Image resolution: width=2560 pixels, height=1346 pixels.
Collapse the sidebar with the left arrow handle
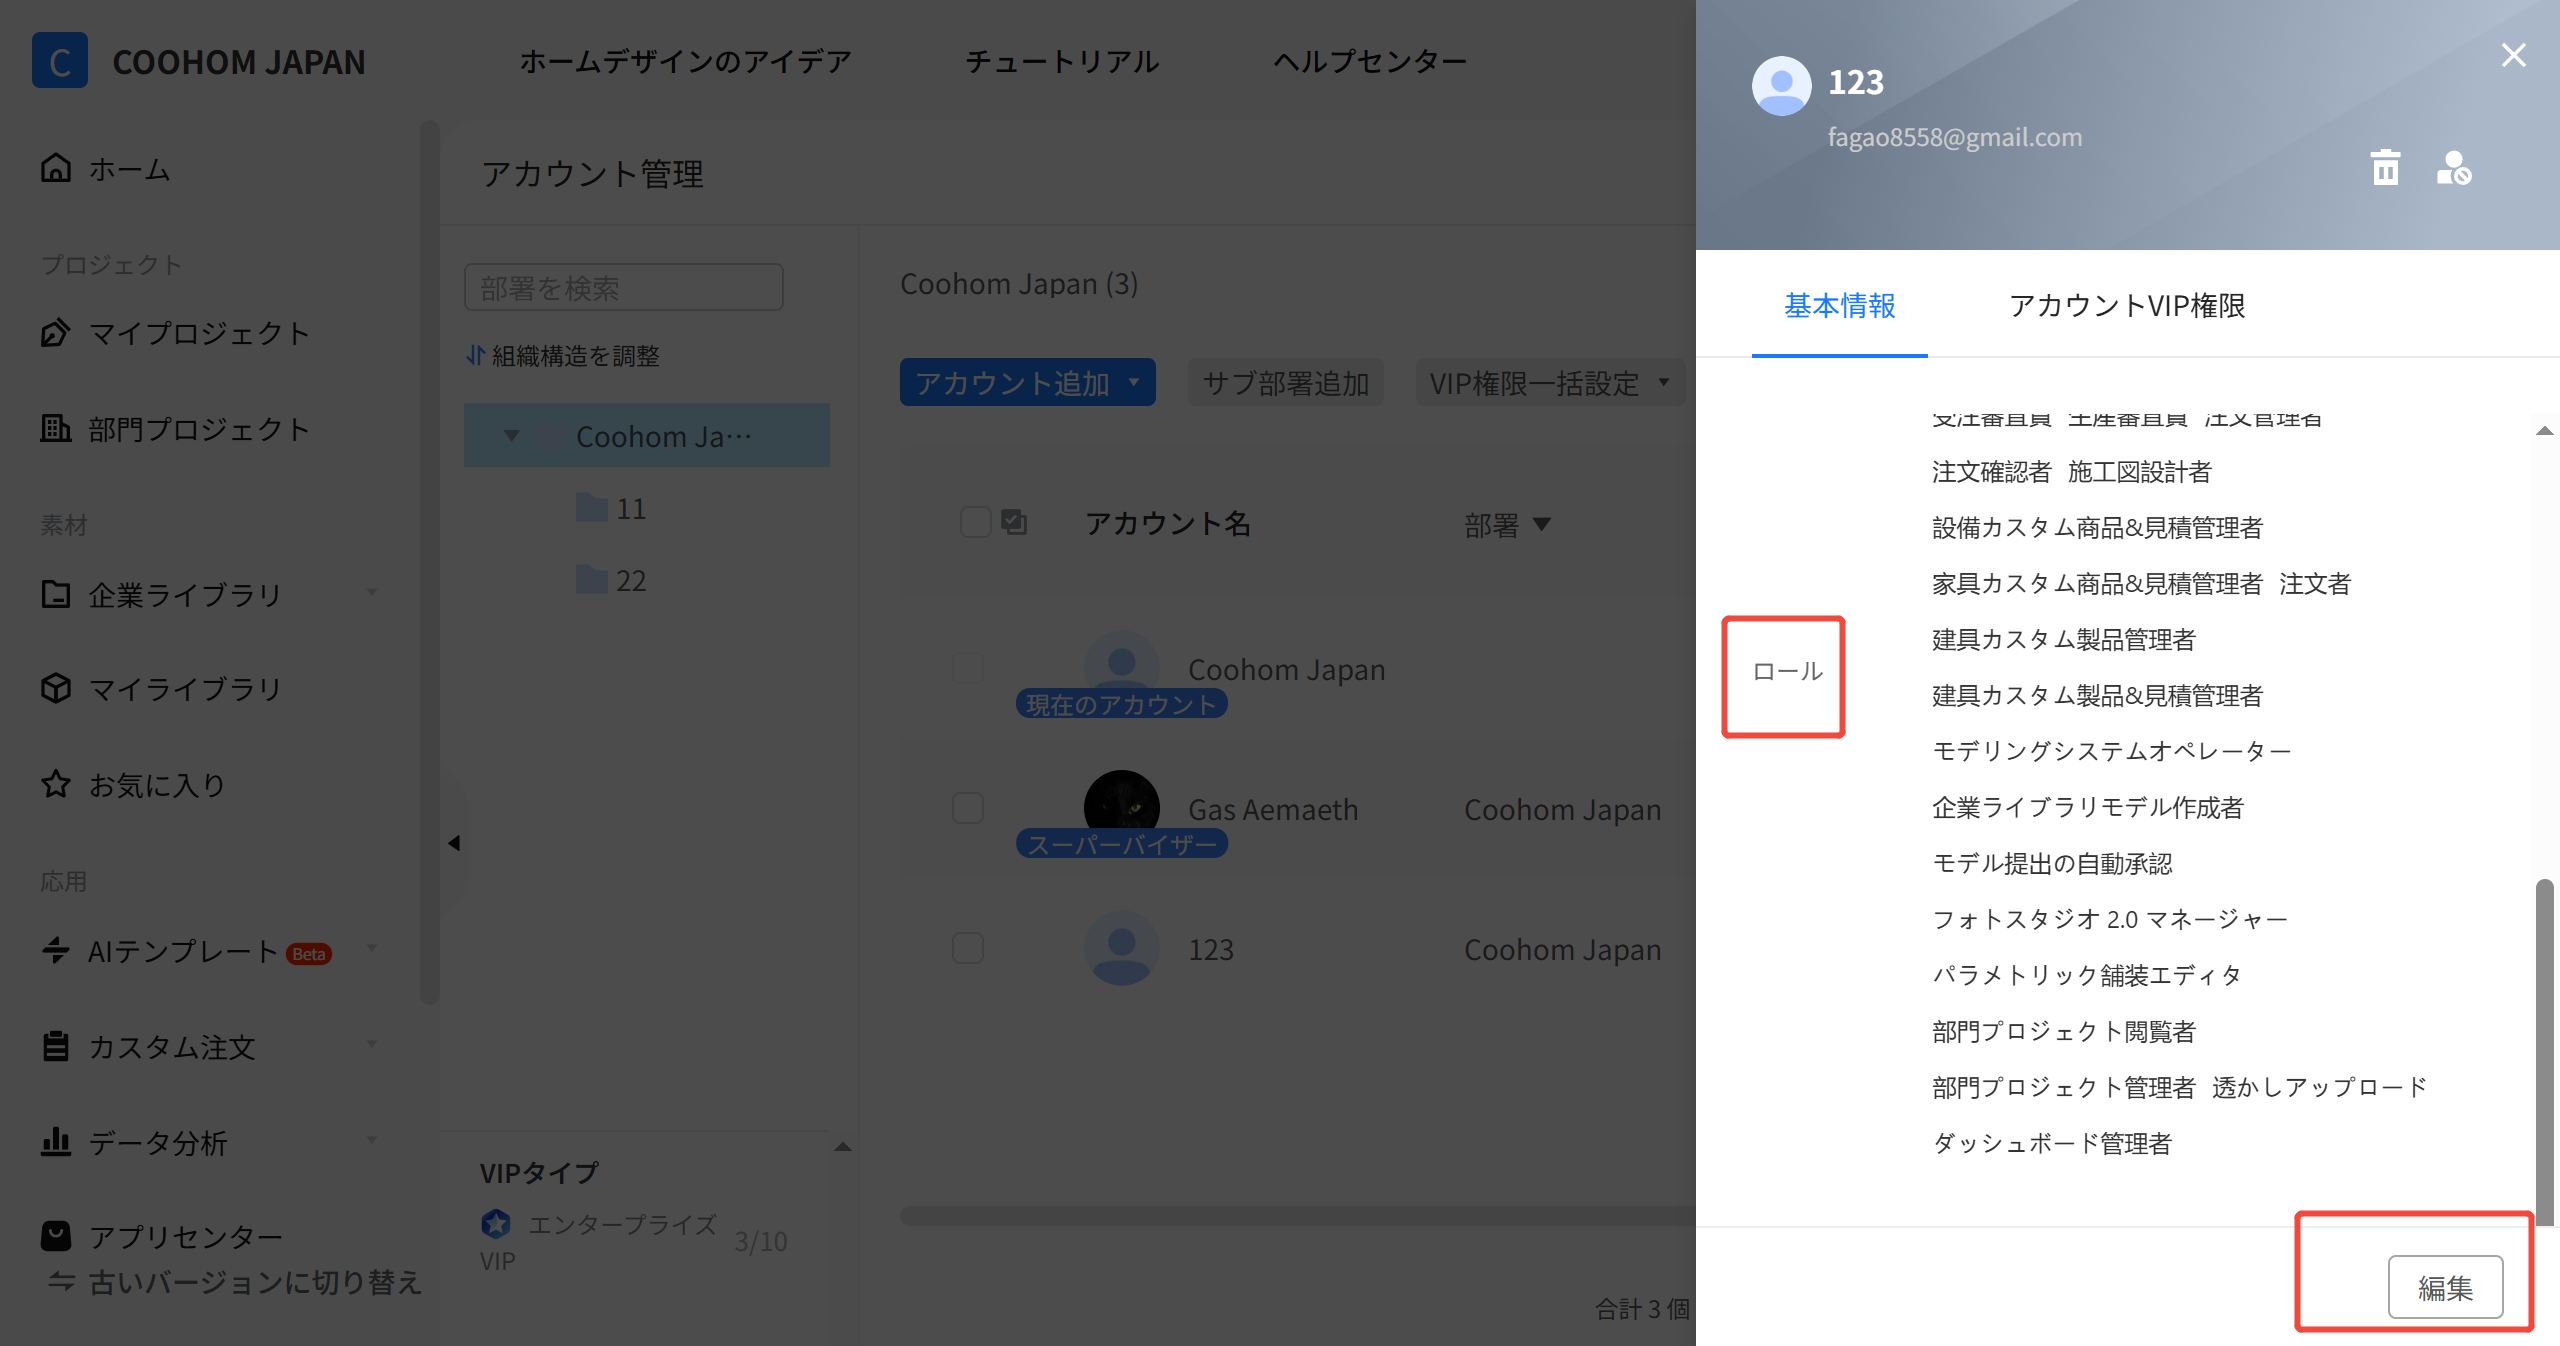coord(454,843)
